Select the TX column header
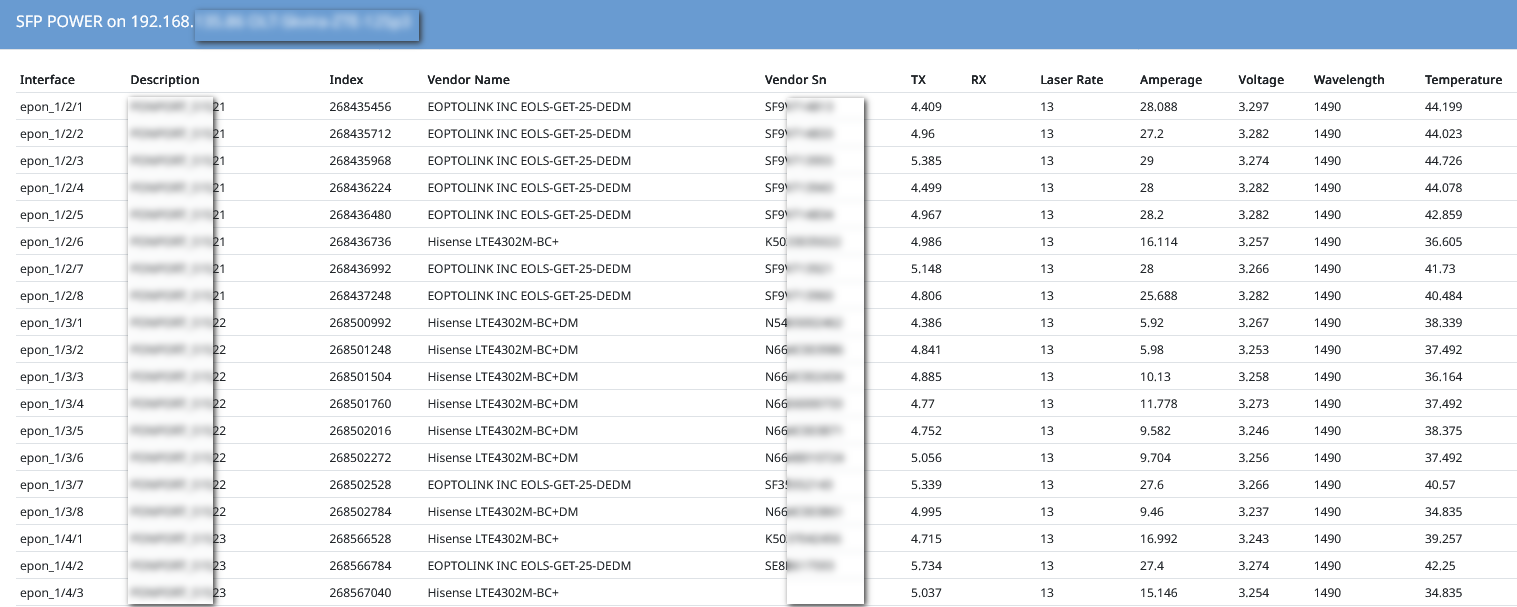 pos(918,80)
